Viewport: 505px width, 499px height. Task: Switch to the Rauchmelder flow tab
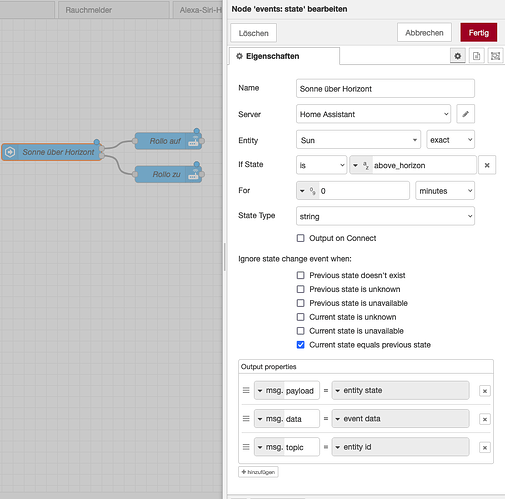[88, 10]
